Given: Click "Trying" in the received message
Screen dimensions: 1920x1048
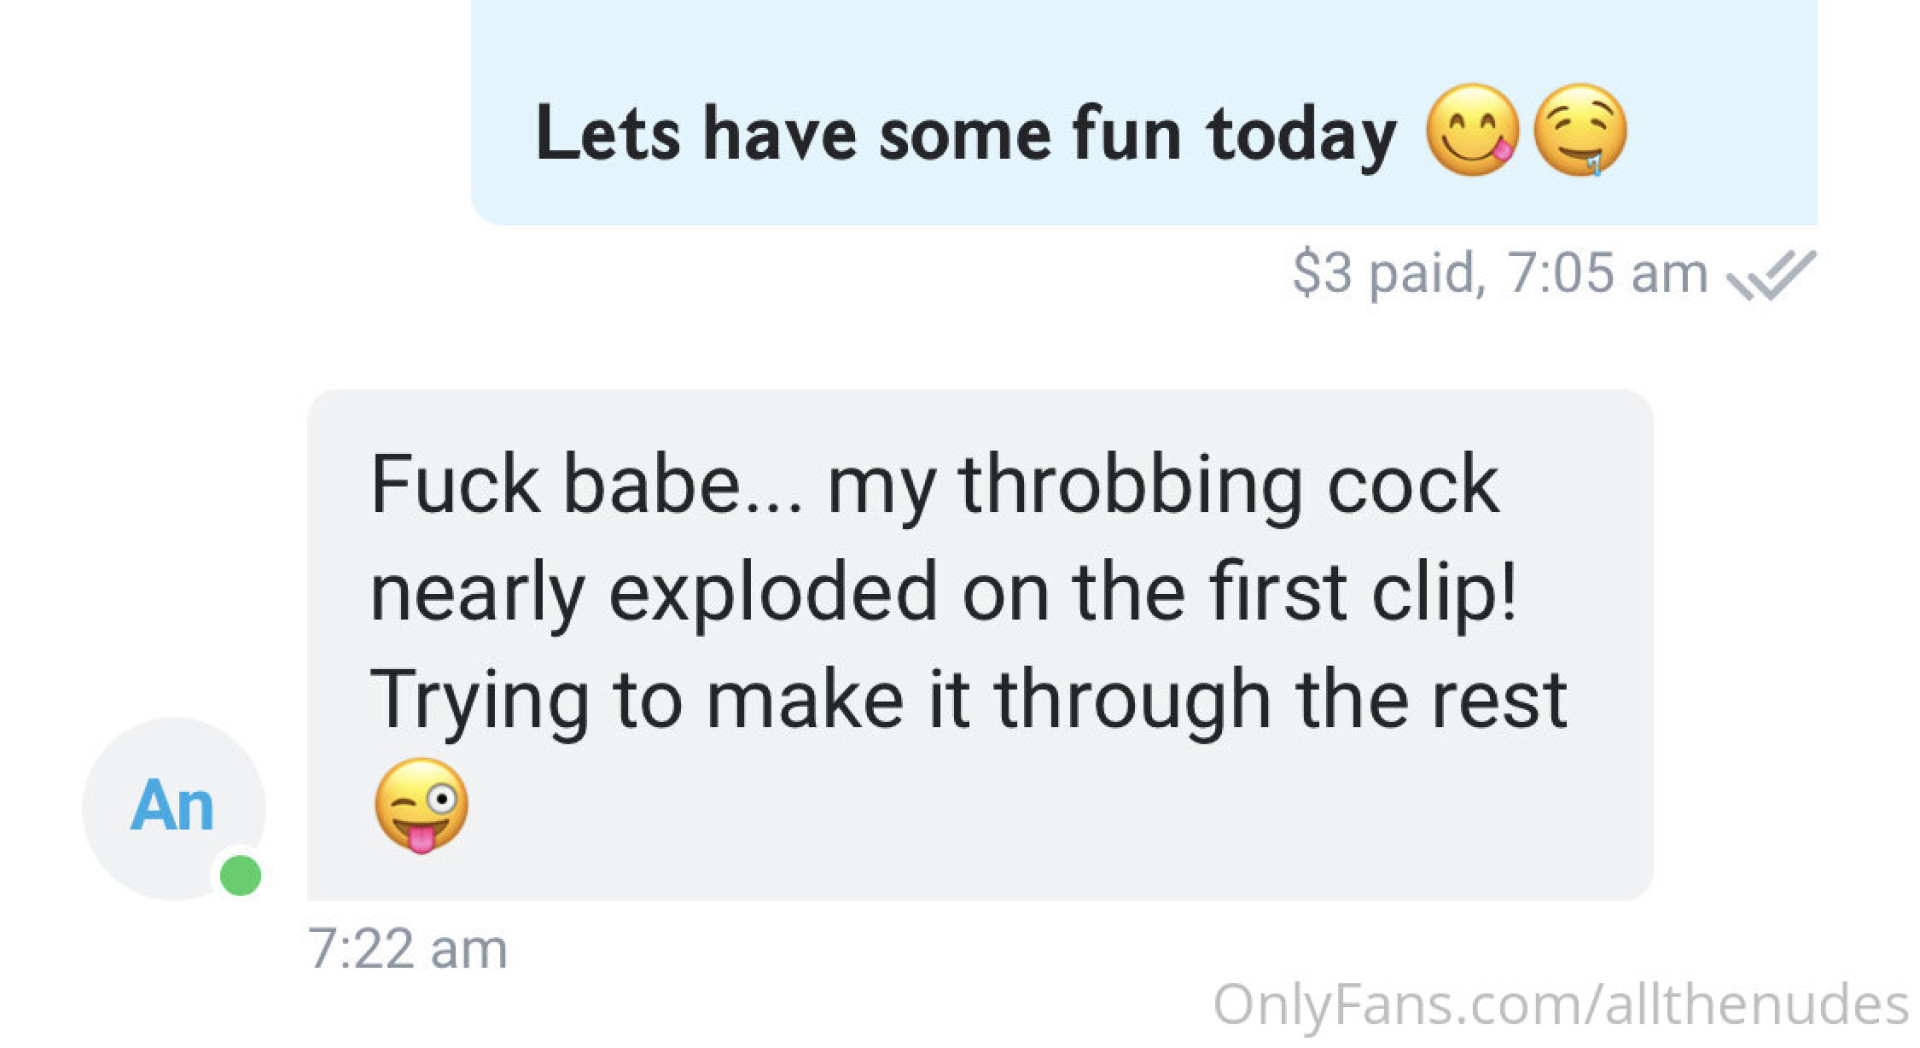Looking at the screenshot, I should click(x=479, y=702).
